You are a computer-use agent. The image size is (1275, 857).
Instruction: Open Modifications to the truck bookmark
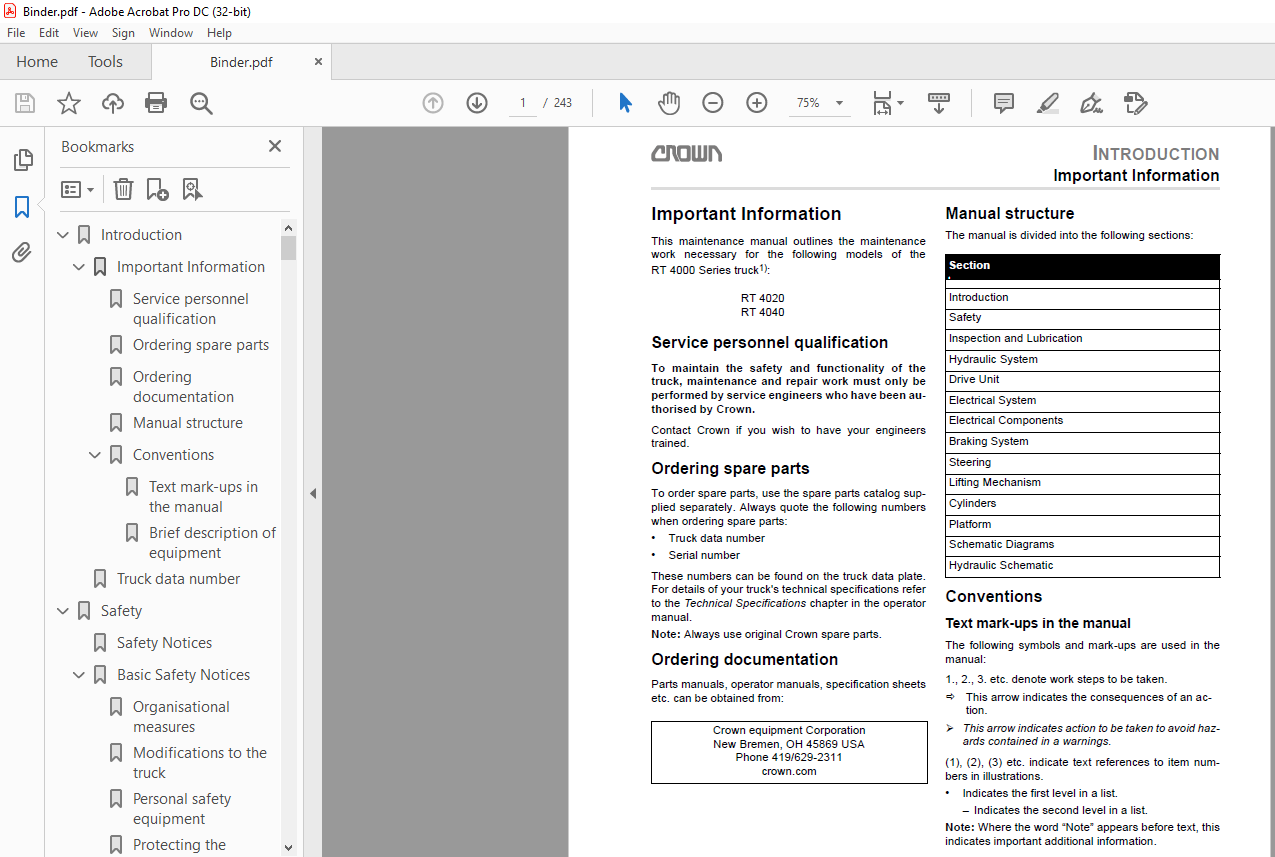click(x=200, y=763)
